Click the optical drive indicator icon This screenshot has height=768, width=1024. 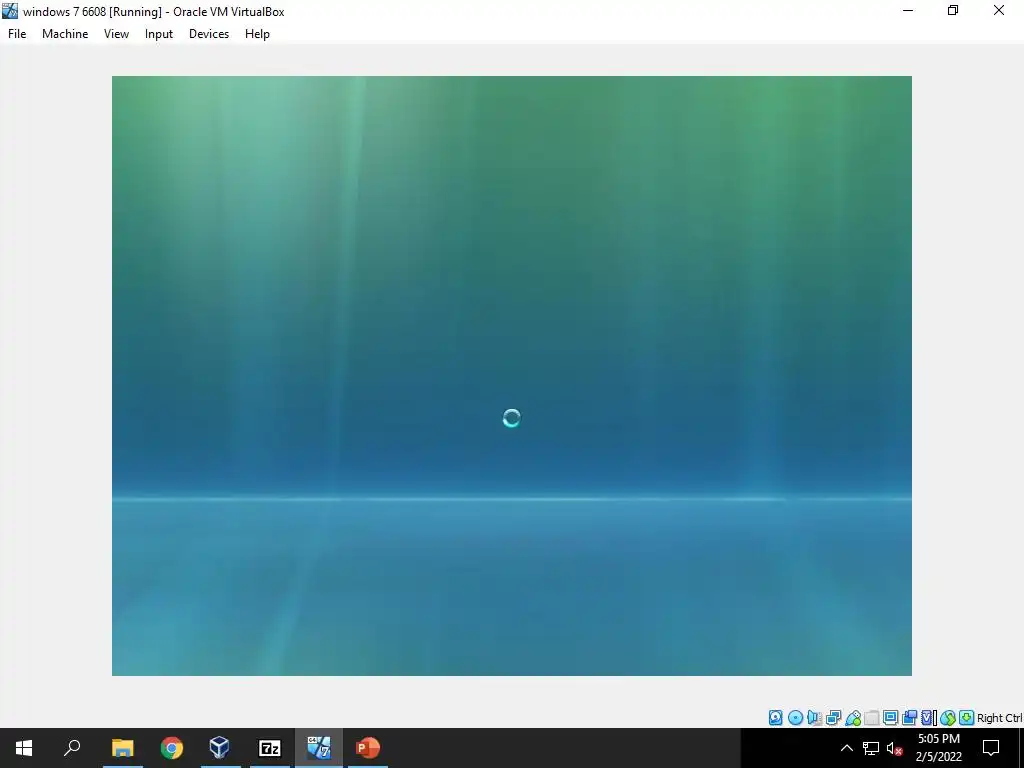[795, 718]
